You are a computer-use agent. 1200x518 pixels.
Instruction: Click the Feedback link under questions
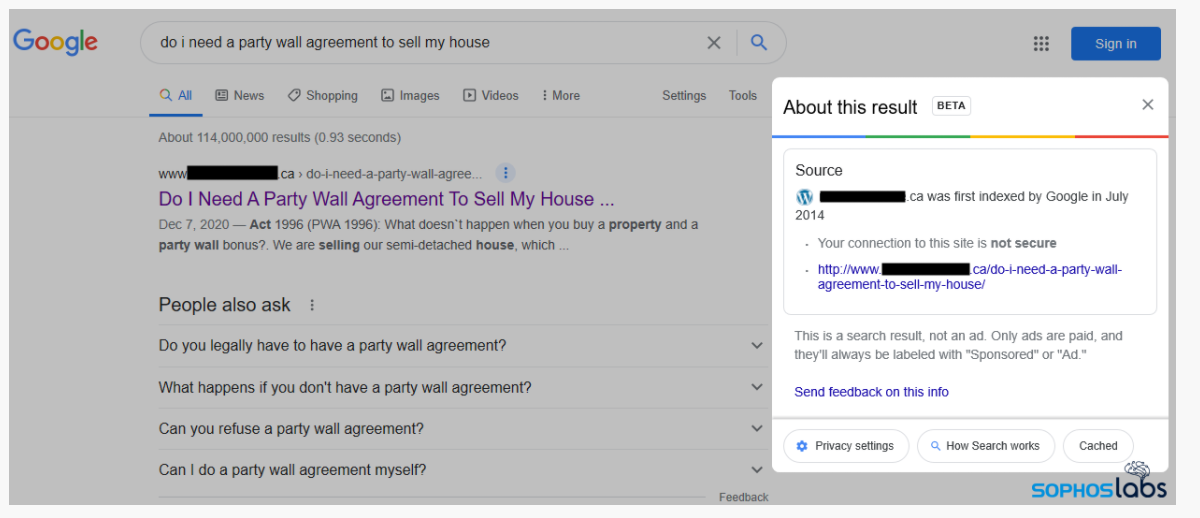[x=743, y=497]
